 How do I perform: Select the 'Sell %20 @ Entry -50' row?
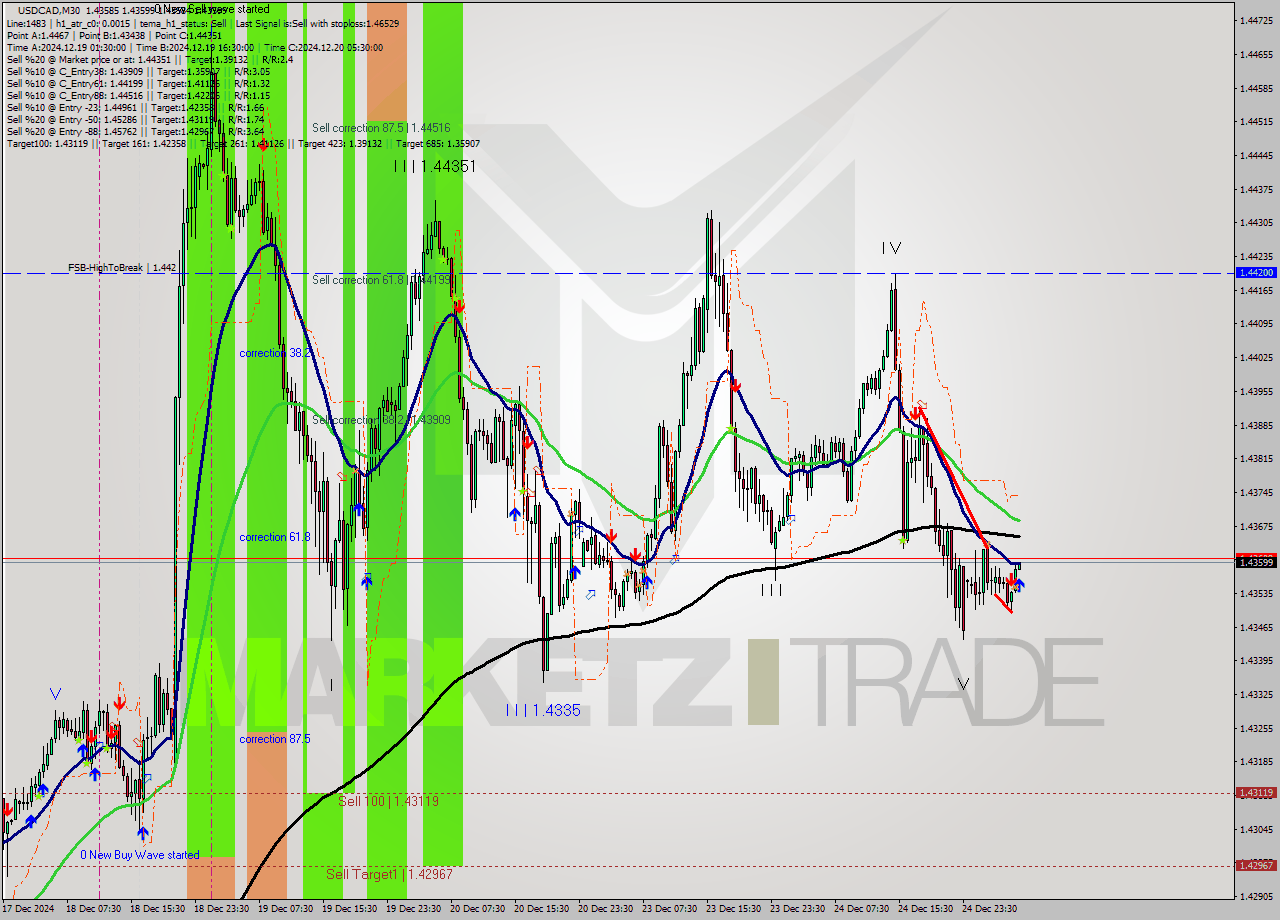tap(136, 119)
